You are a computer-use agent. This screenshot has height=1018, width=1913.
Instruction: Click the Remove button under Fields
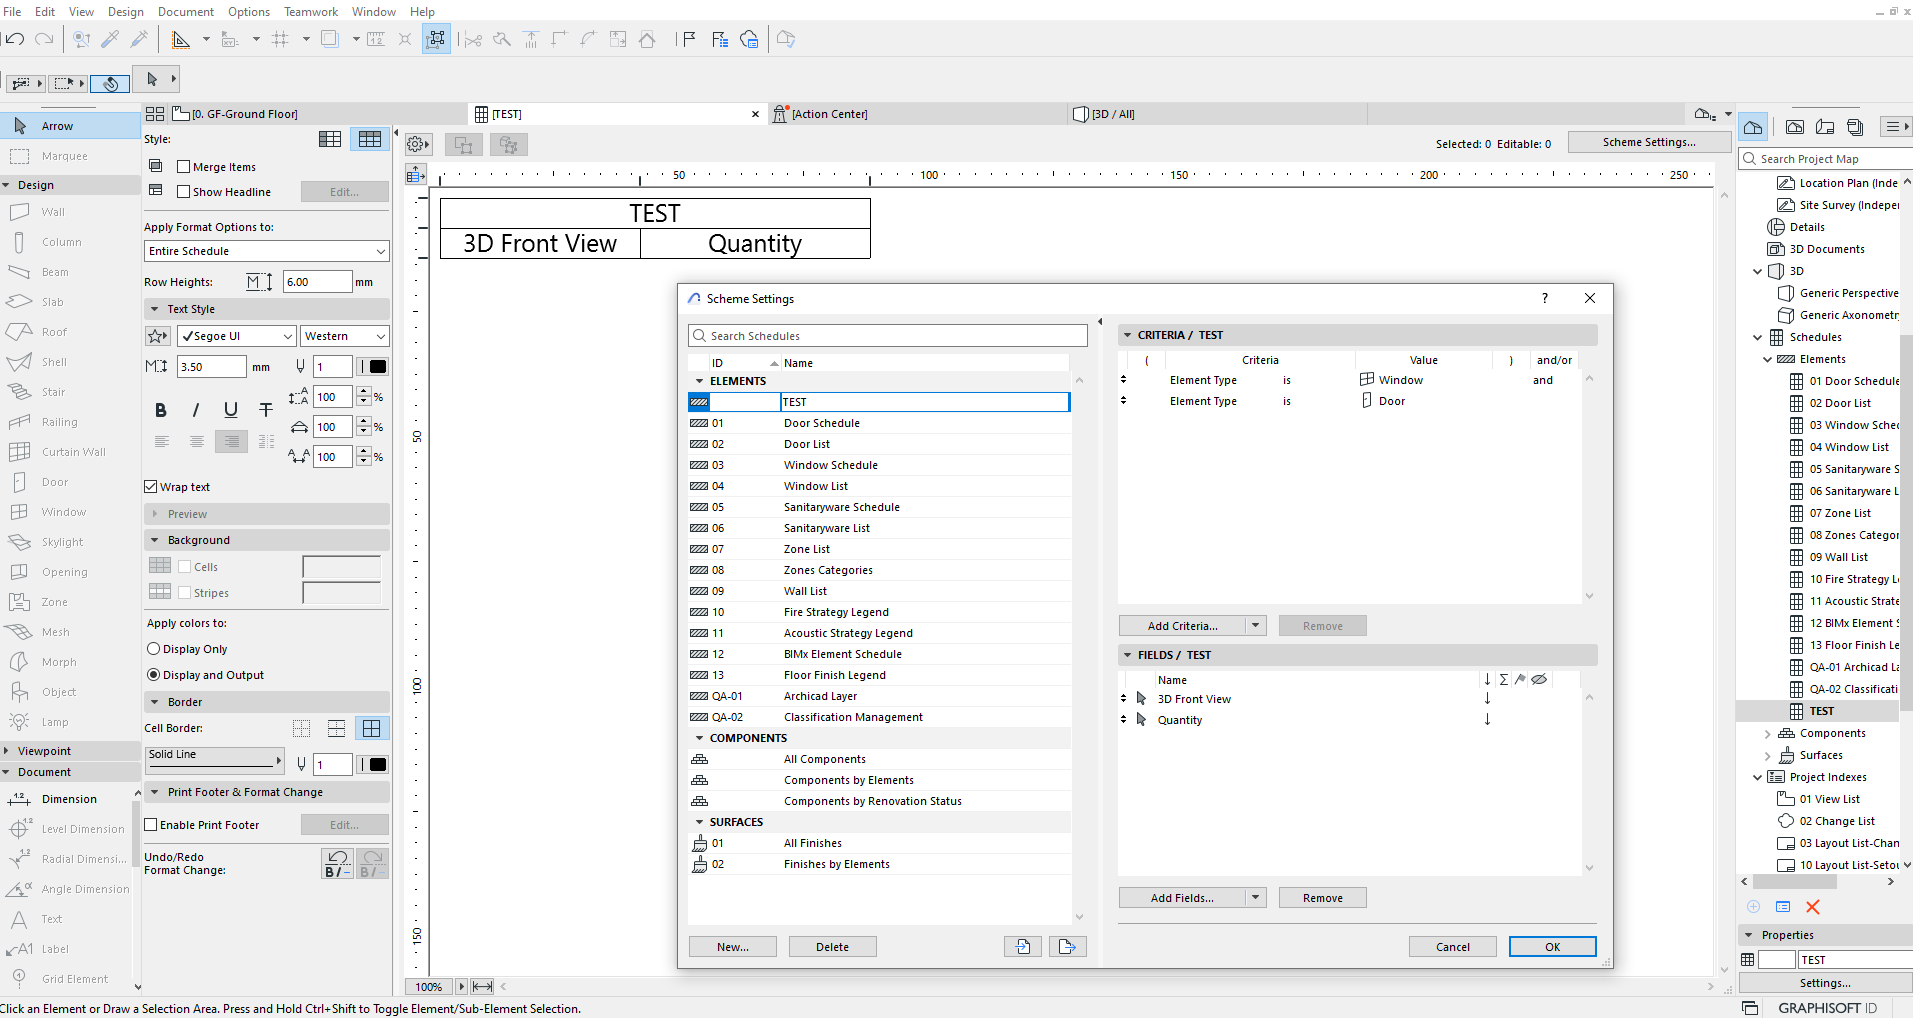(x=1323, y=898)
